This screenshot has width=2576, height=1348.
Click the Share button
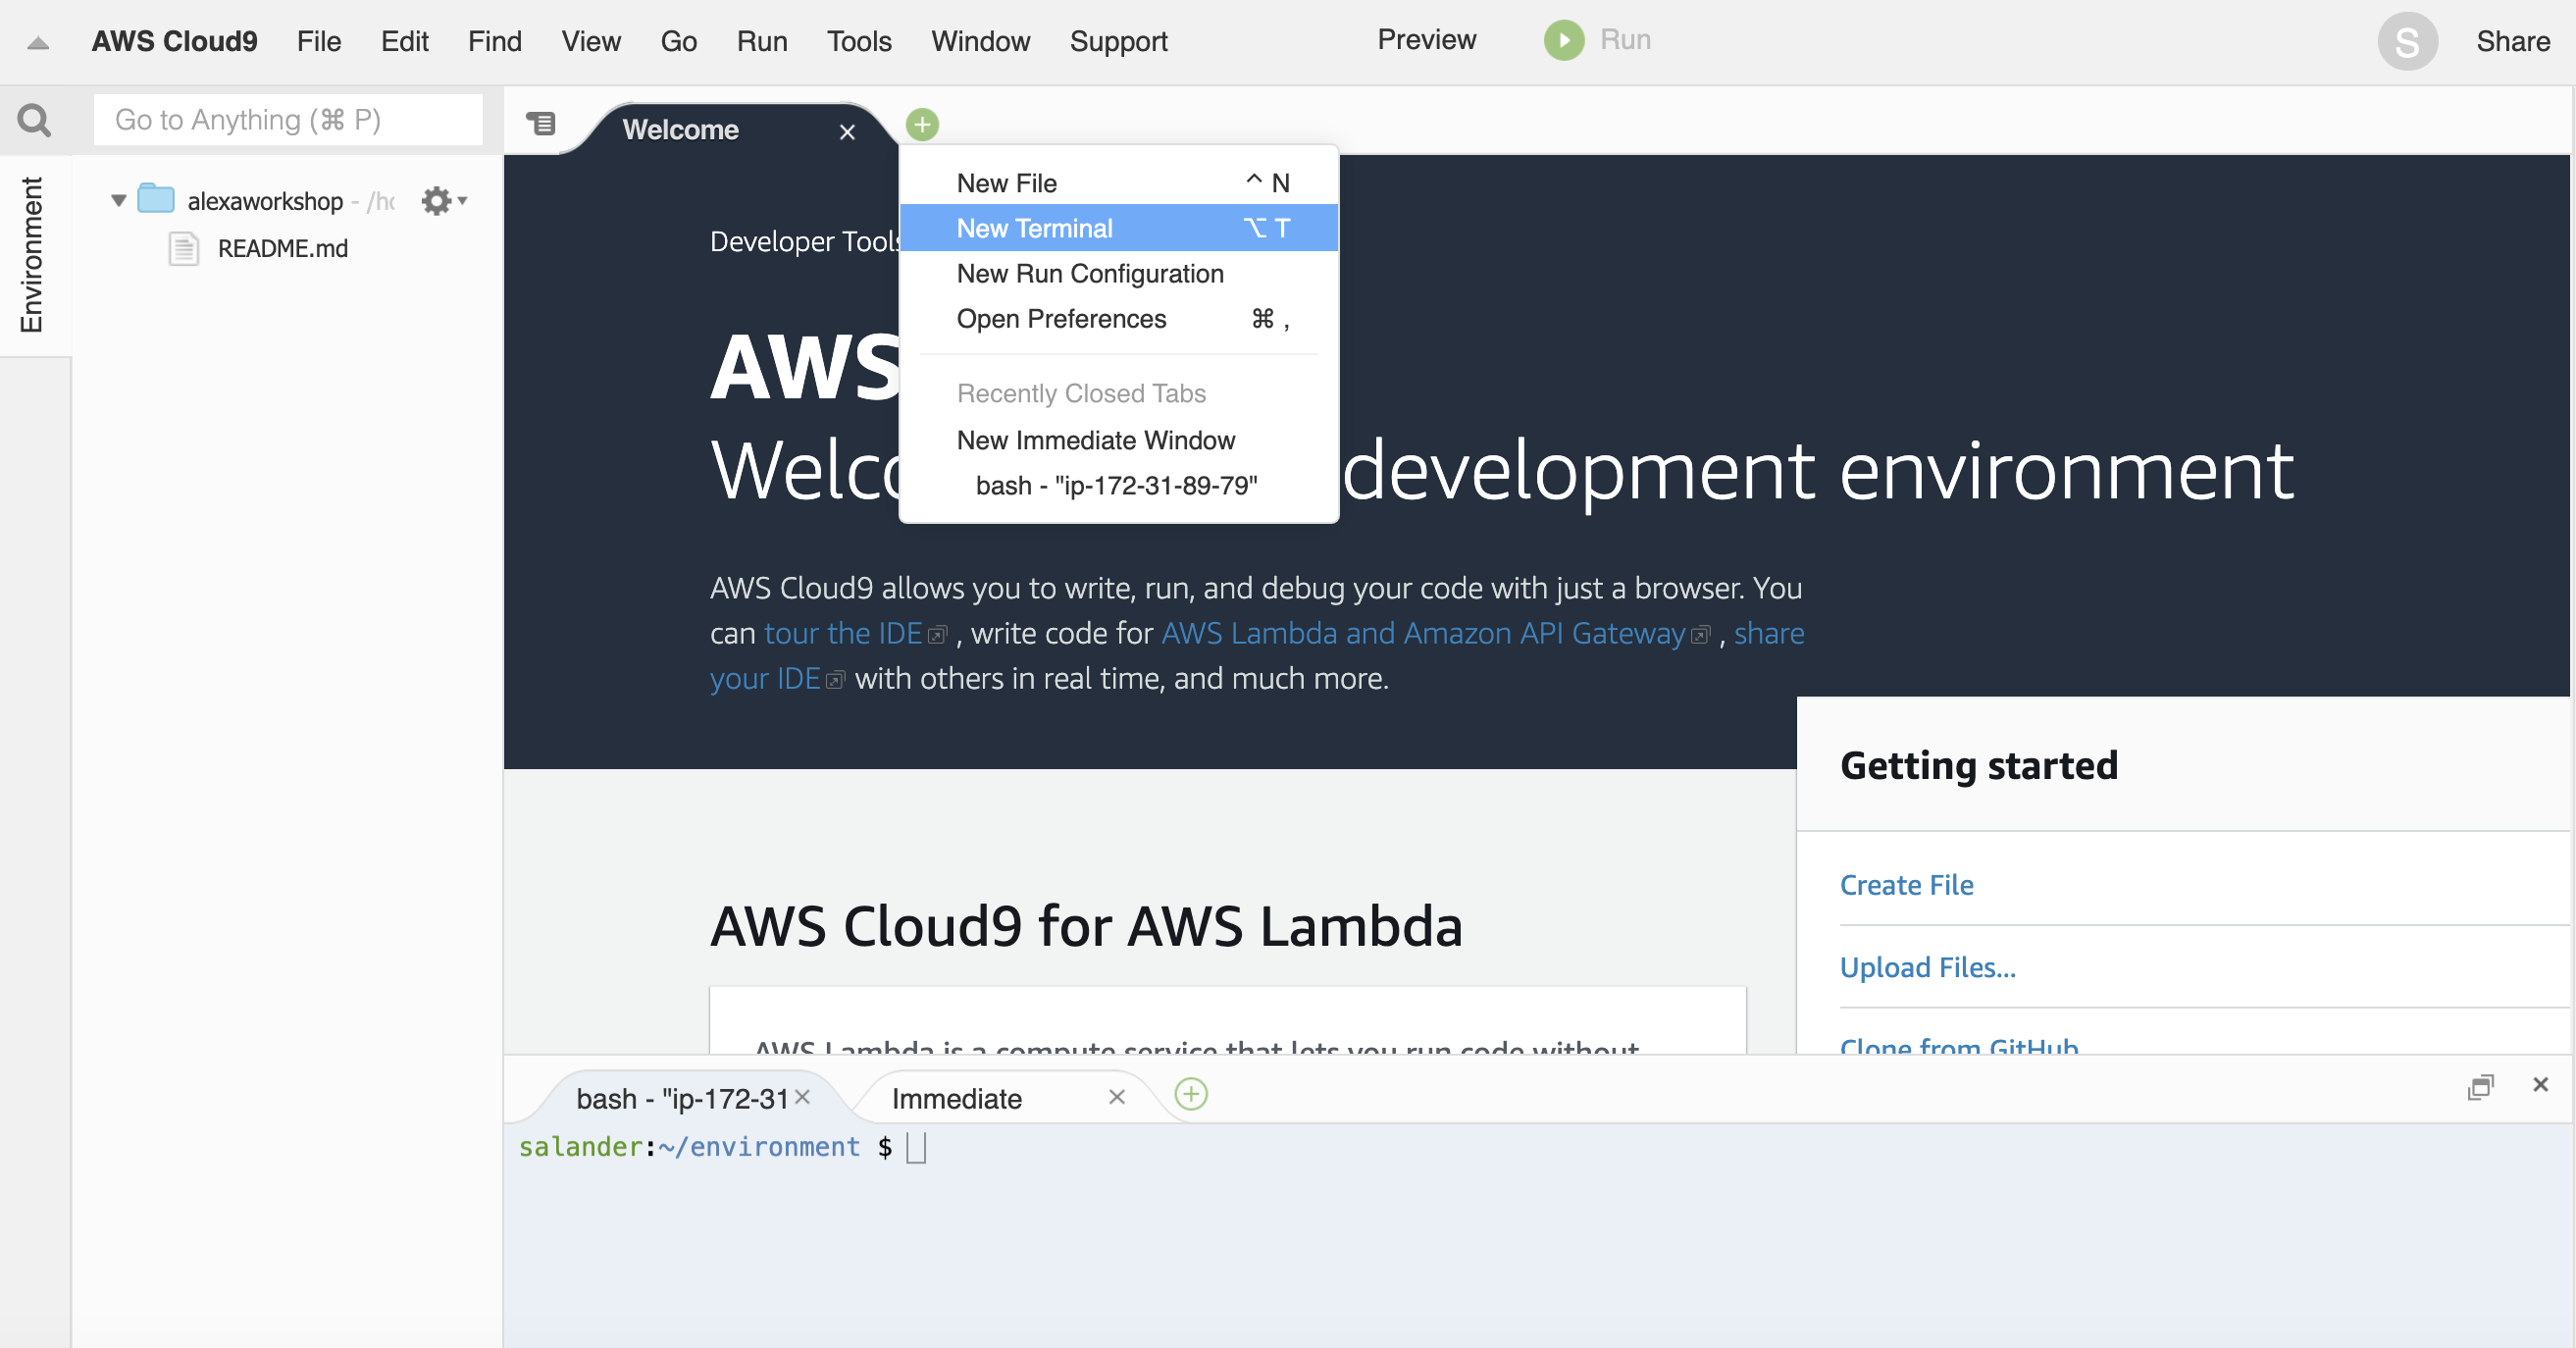[x=2512, y=41]
